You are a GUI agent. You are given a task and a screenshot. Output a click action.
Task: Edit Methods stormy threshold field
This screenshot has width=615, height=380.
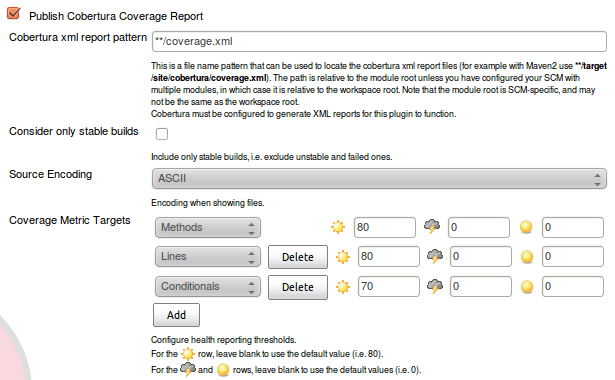tap(479, 227)
